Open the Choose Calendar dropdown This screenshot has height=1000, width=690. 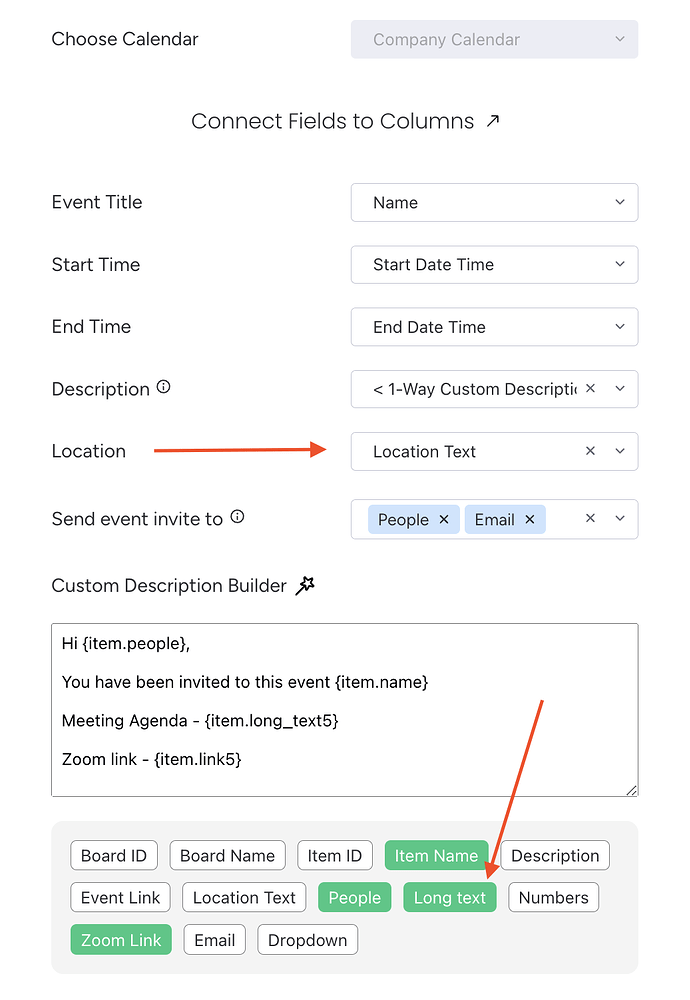pyautogui.click(x=494, y=40)
